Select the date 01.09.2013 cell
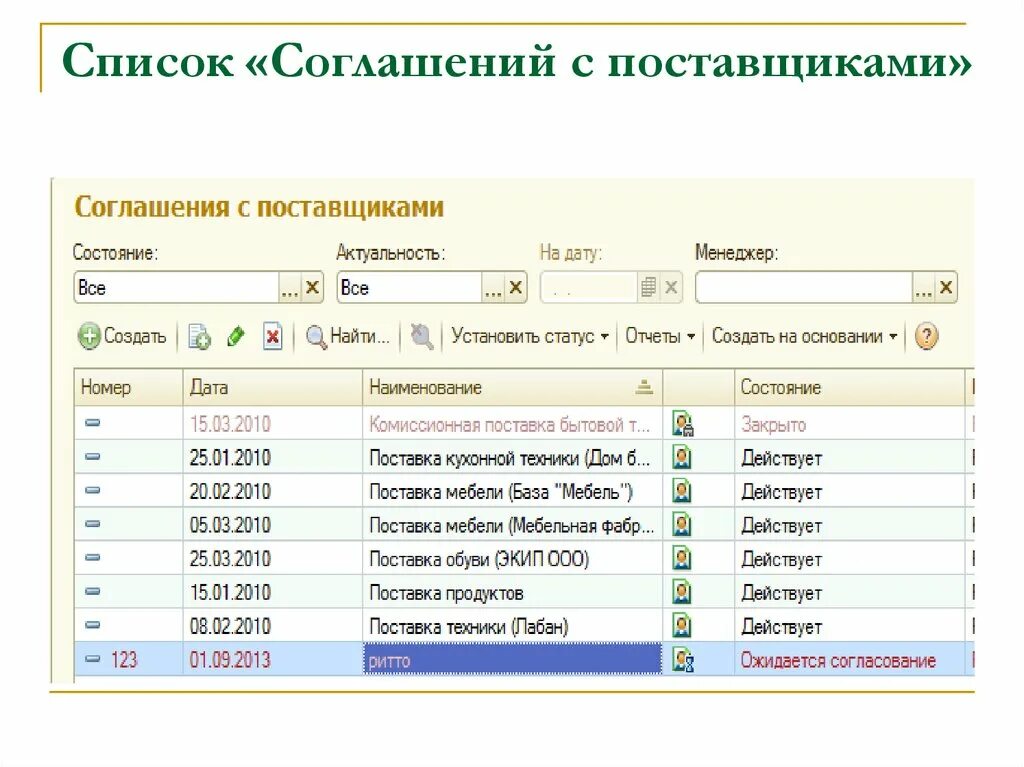The width and height of the screenshot is (1024, 767). [273, 660]
